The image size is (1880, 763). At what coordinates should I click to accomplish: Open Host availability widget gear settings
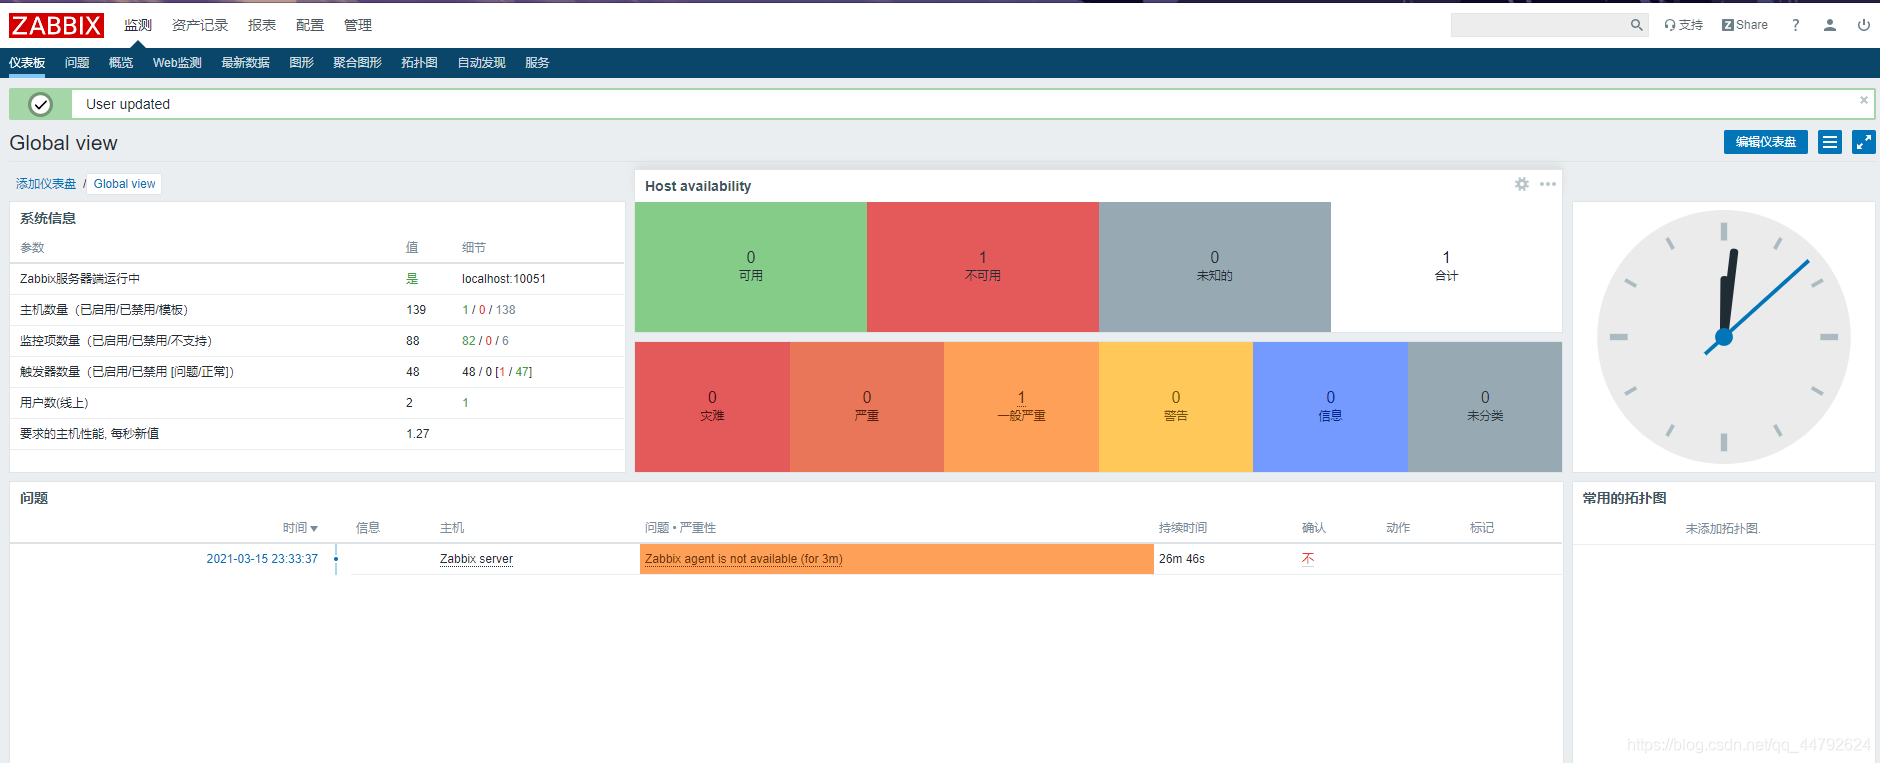(1522, 184)
